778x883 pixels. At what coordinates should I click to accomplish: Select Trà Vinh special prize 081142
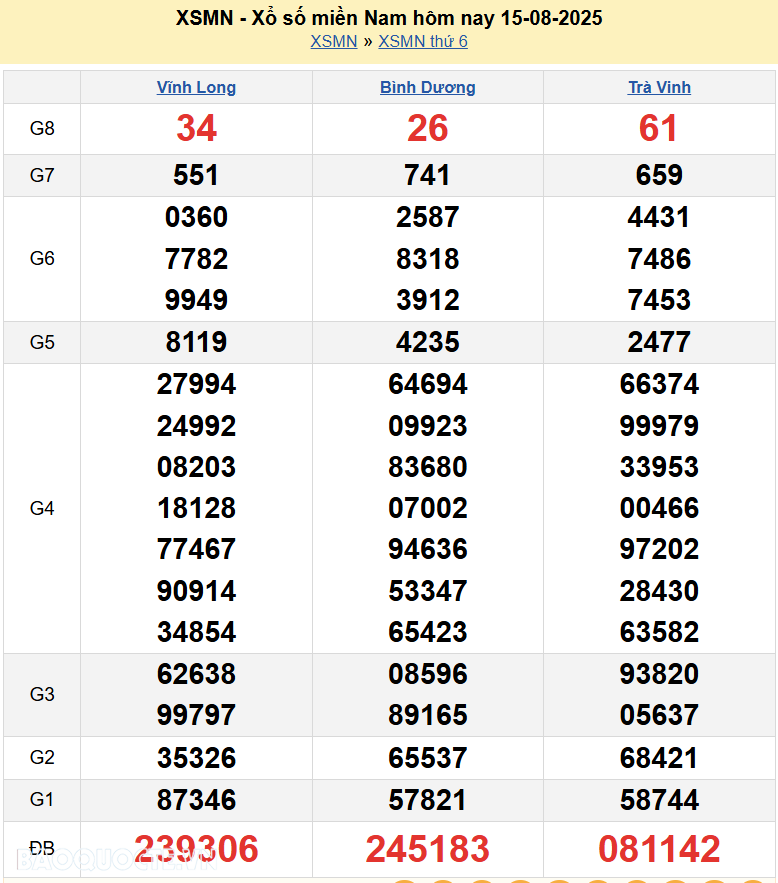click(659, 849)
